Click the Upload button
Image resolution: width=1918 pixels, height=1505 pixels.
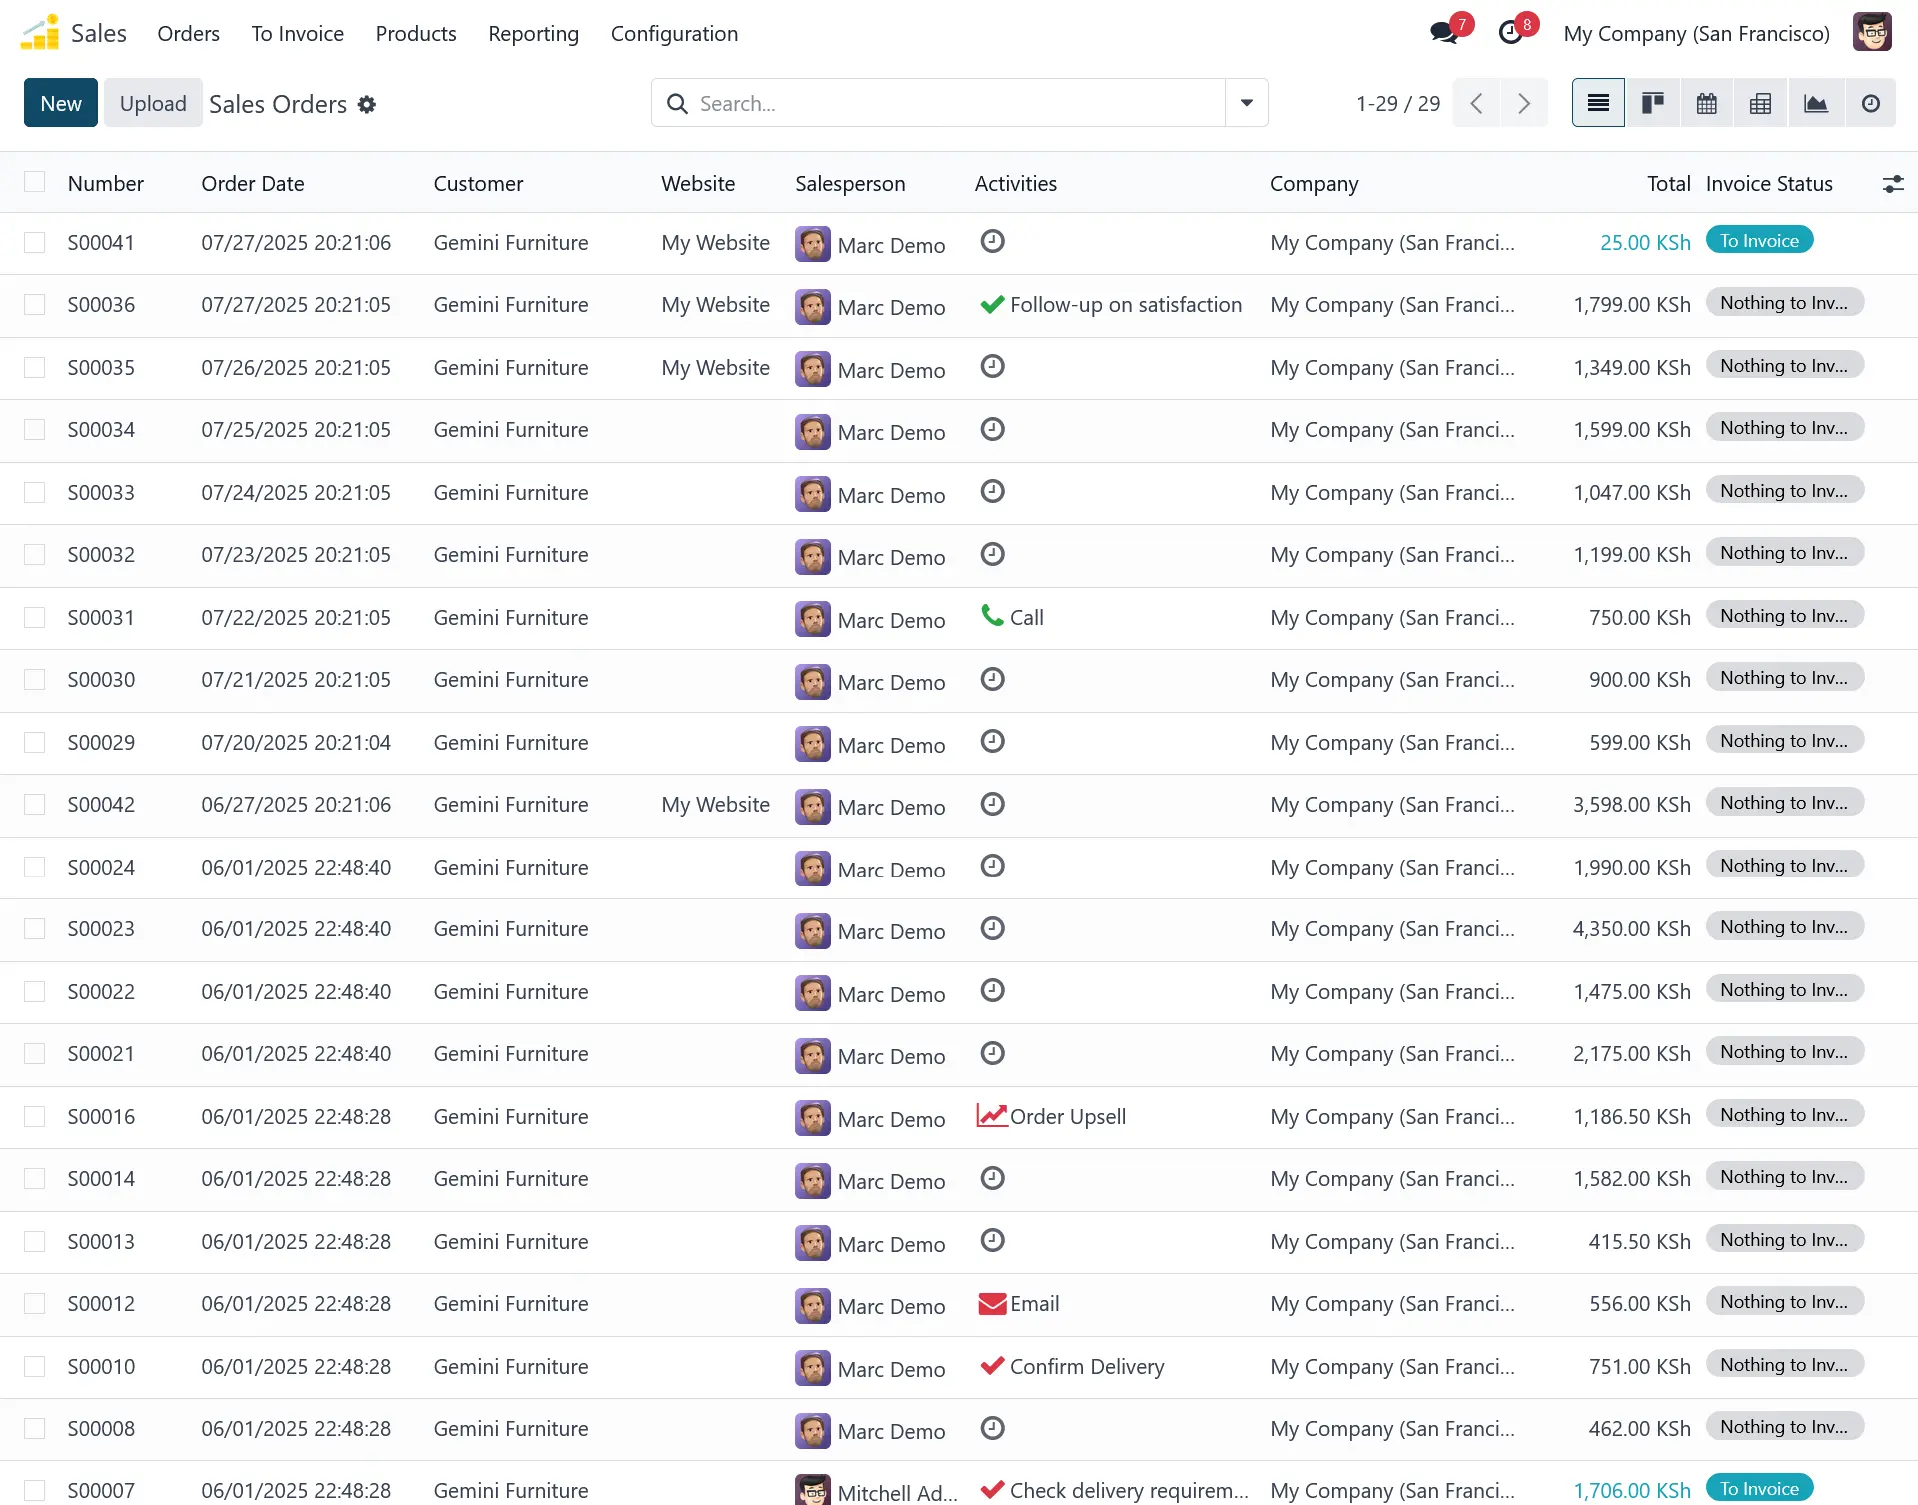[x=153, y=103]
